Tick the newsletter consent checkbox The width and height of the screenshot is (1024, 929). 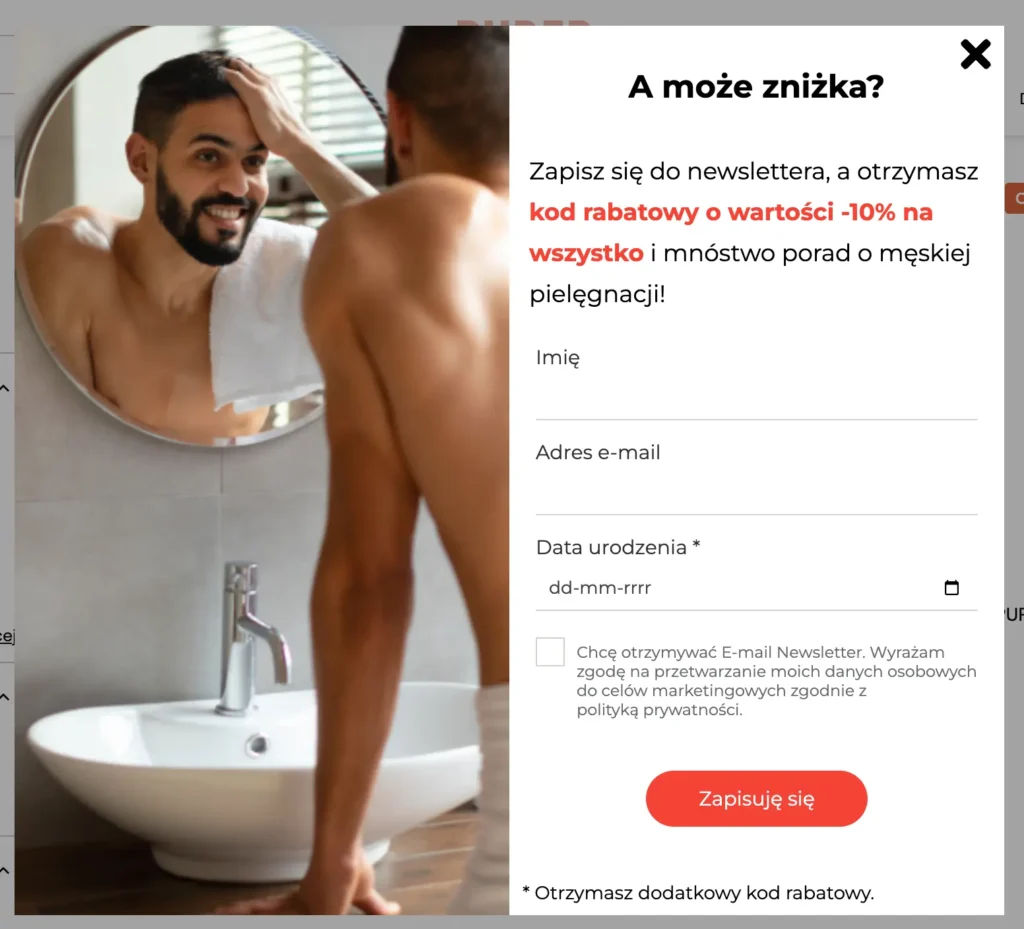[550, 652]
